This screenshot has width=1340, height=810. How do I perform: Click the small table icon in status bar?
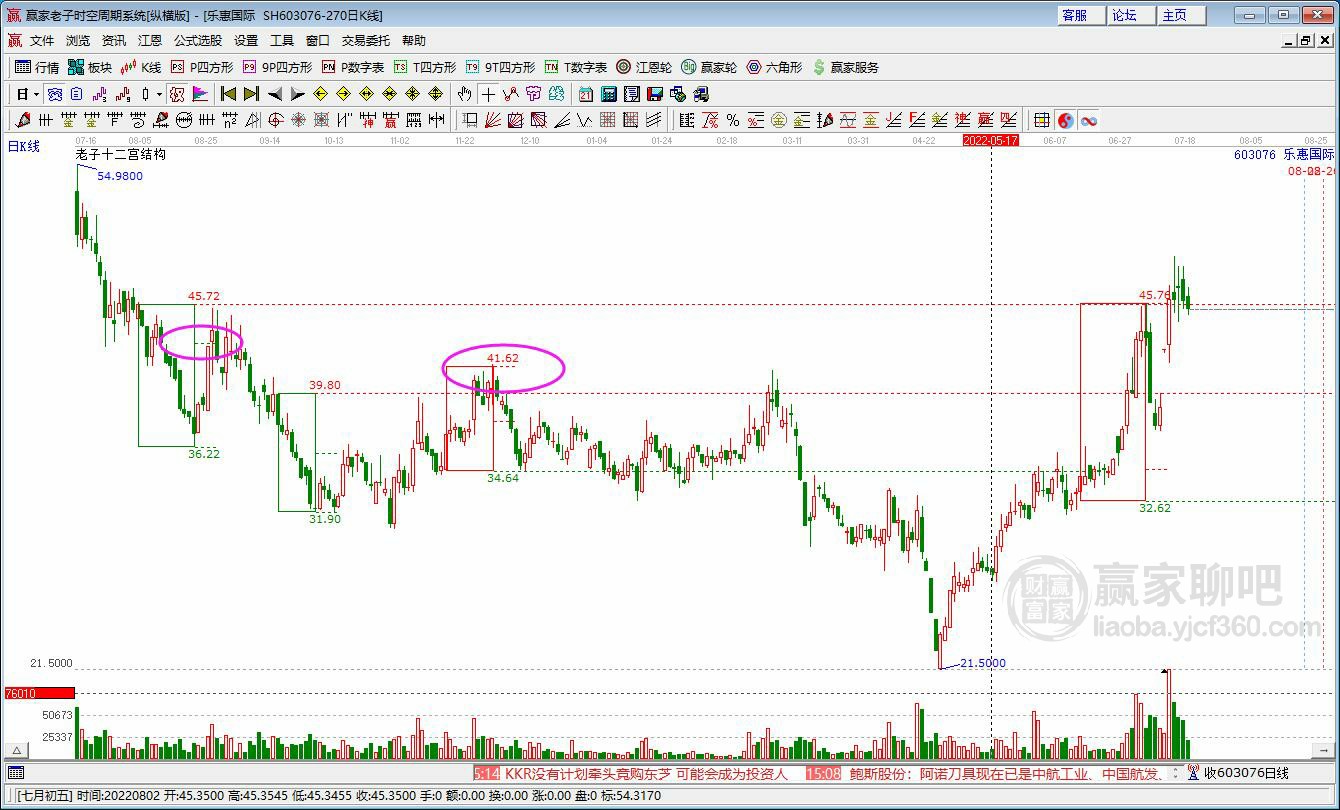14,773
